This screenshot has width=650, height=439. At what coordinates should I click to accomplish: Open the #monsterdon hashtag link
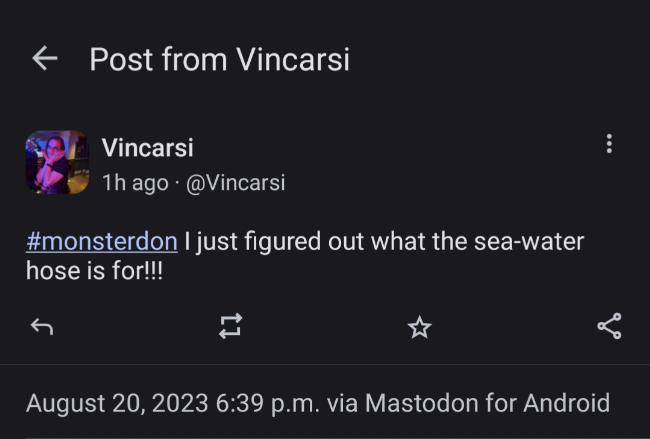[102, 241]
